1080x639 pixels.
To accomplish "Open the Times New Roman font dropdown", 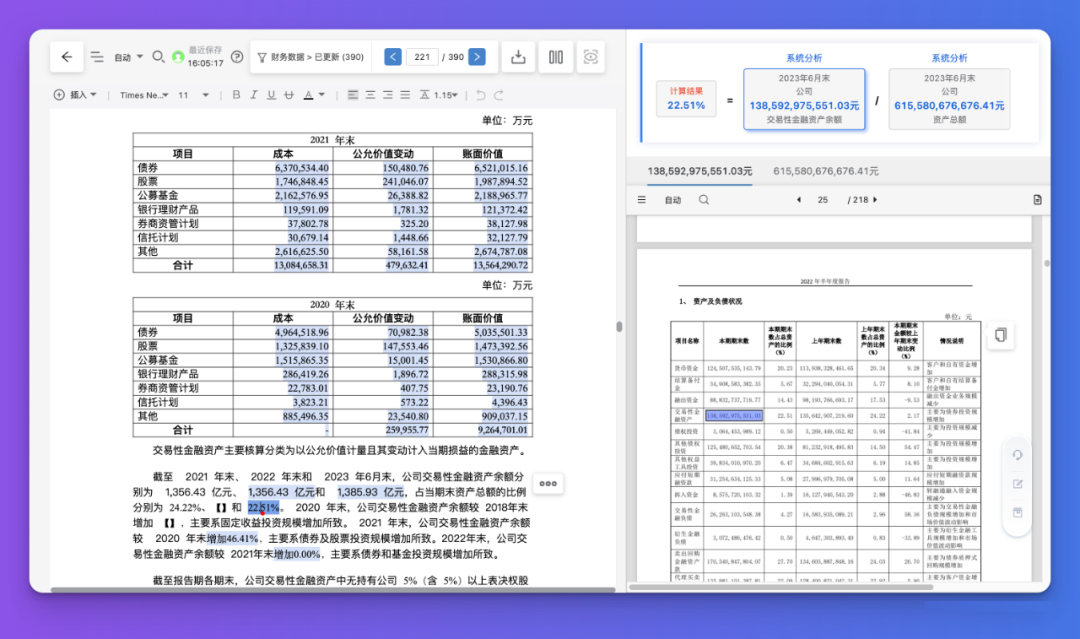I will [x=144, y=95].
